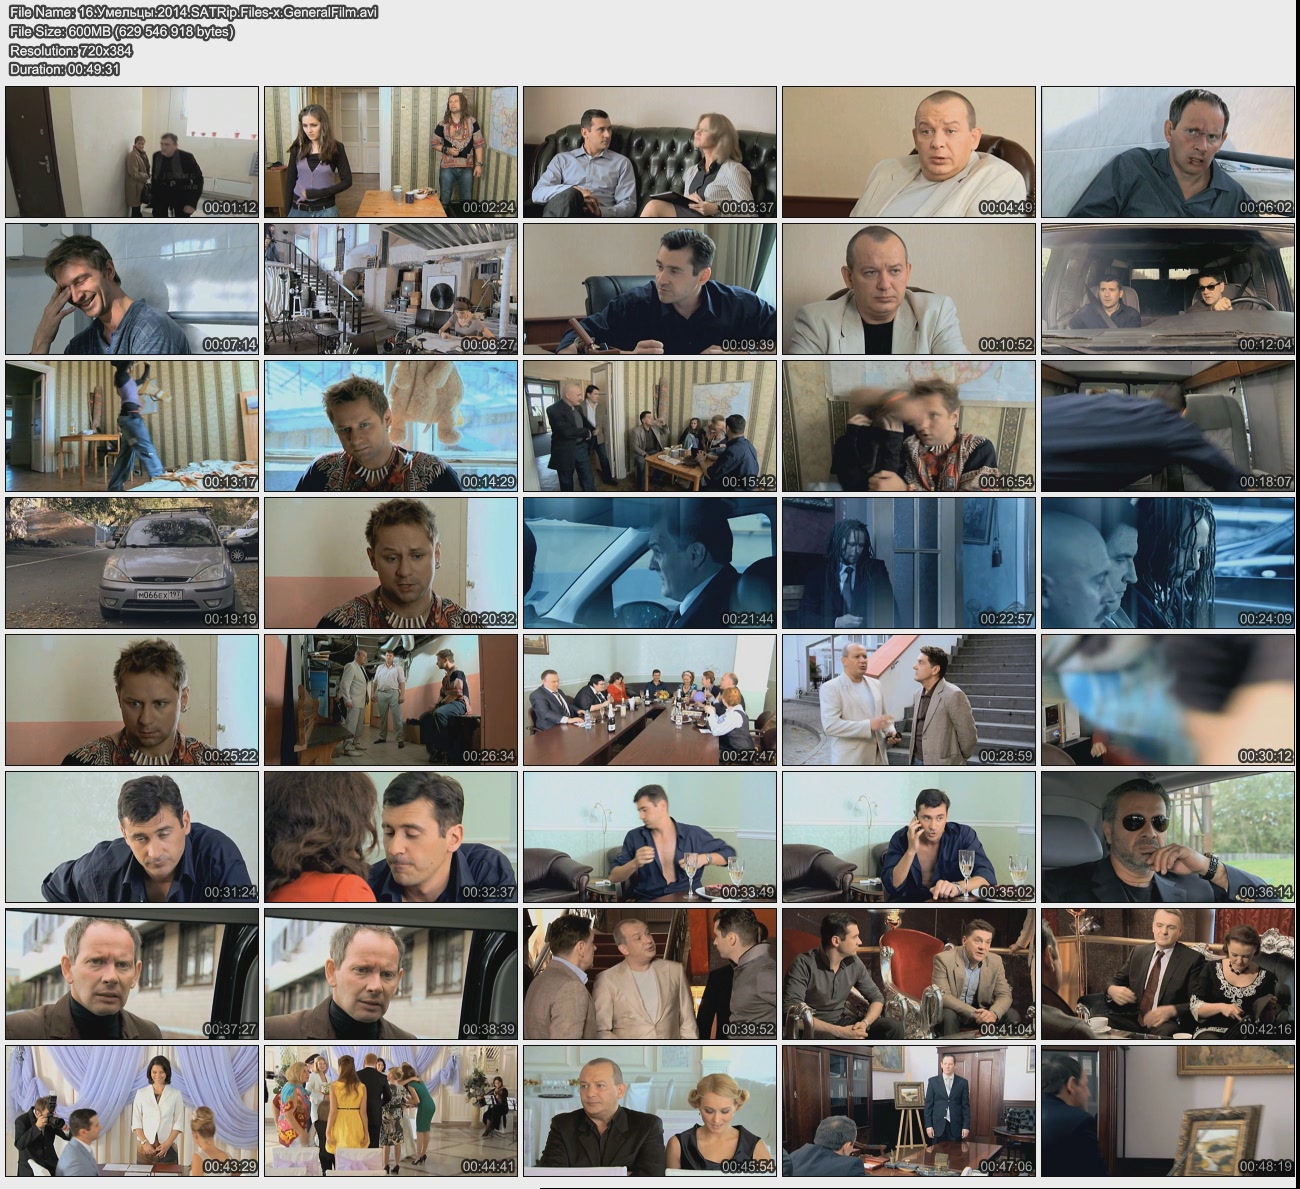Select the thumbnail timestamped 00:08:27 with staircase

click(x=391, y=289)
